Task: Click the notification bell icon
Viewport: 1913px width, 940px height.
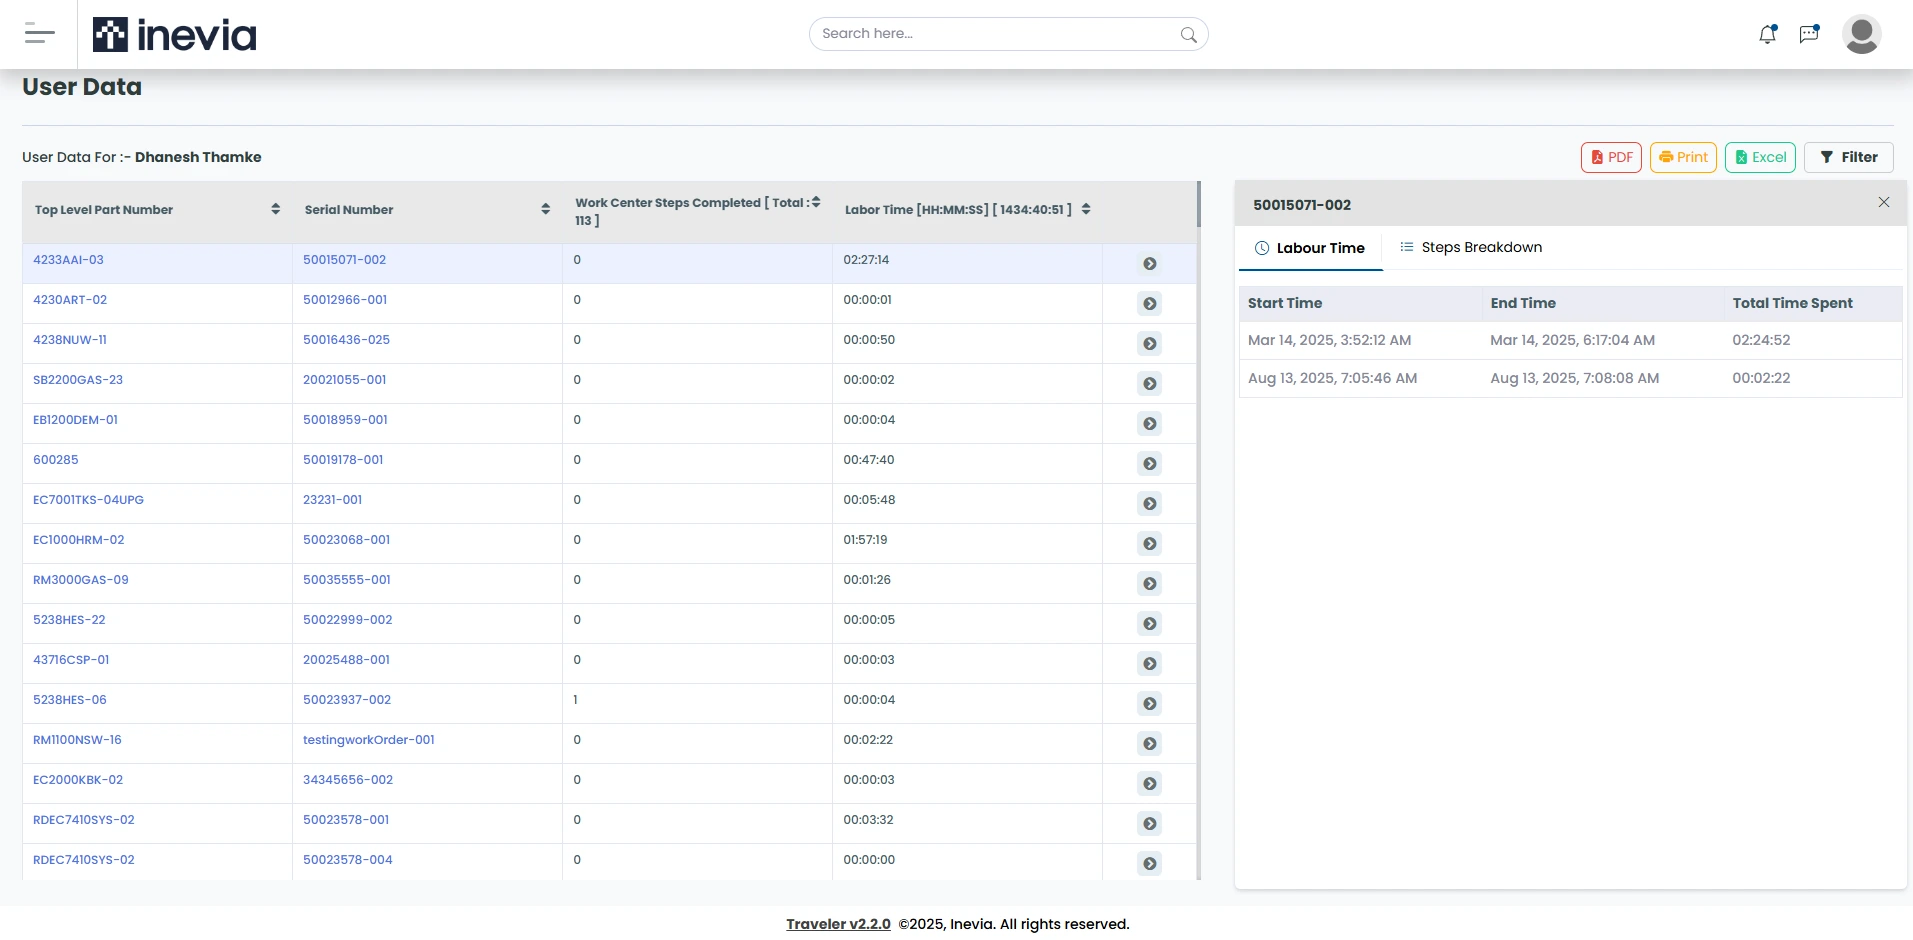Action: point(1767,34)
